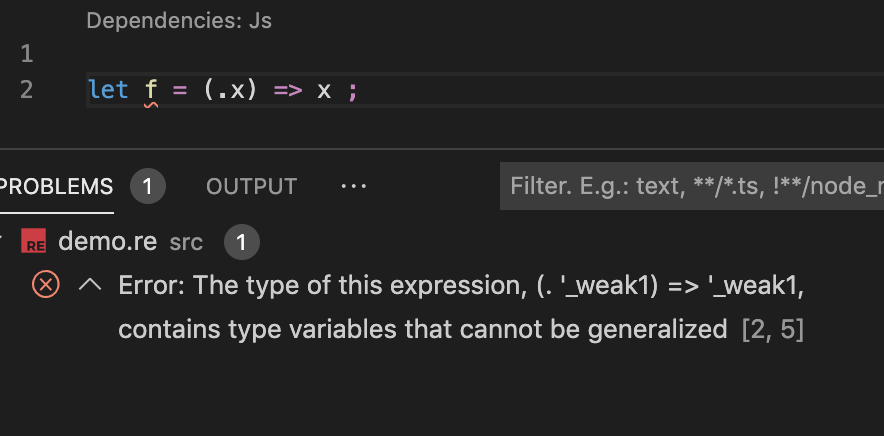Click the red error circle icon
This screenshot has height=436, width=884.
coord(46,285)
